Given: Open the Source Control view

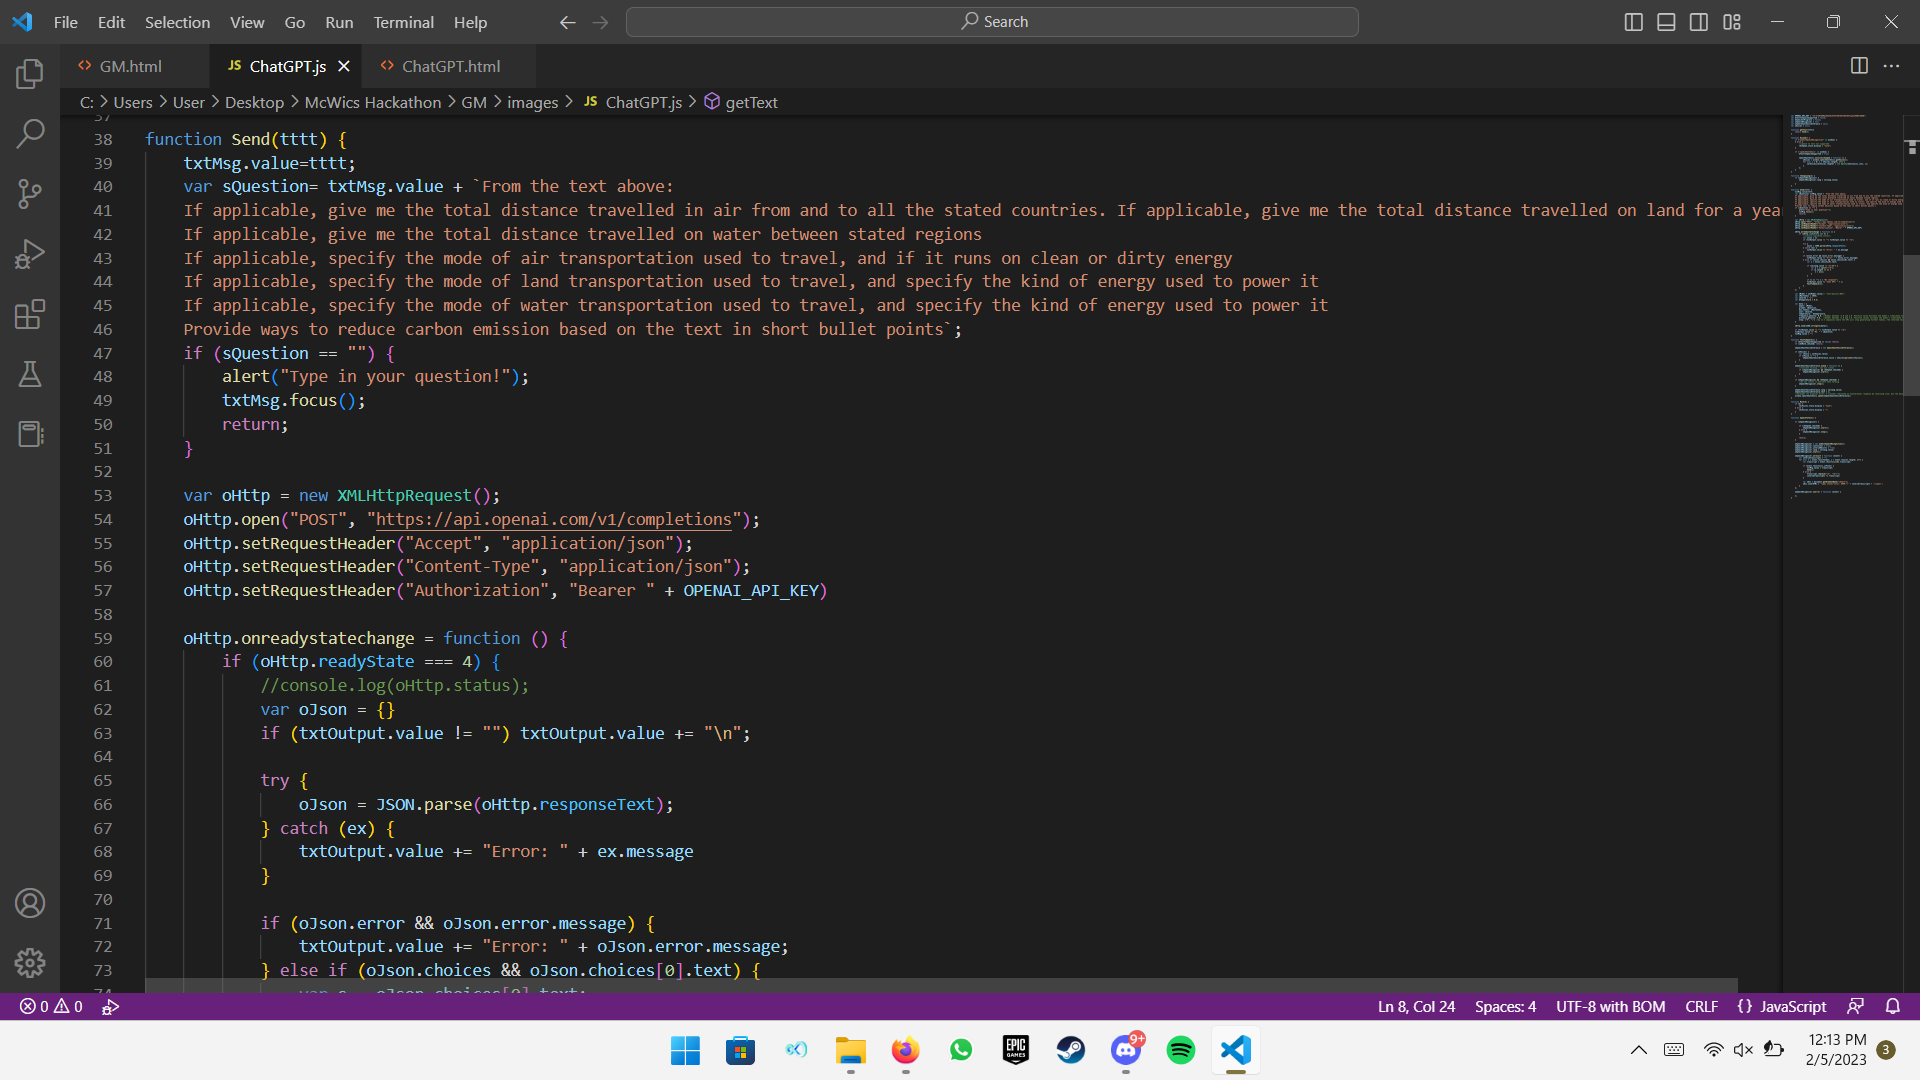Looking at the screenshot, I should point(30,194).
